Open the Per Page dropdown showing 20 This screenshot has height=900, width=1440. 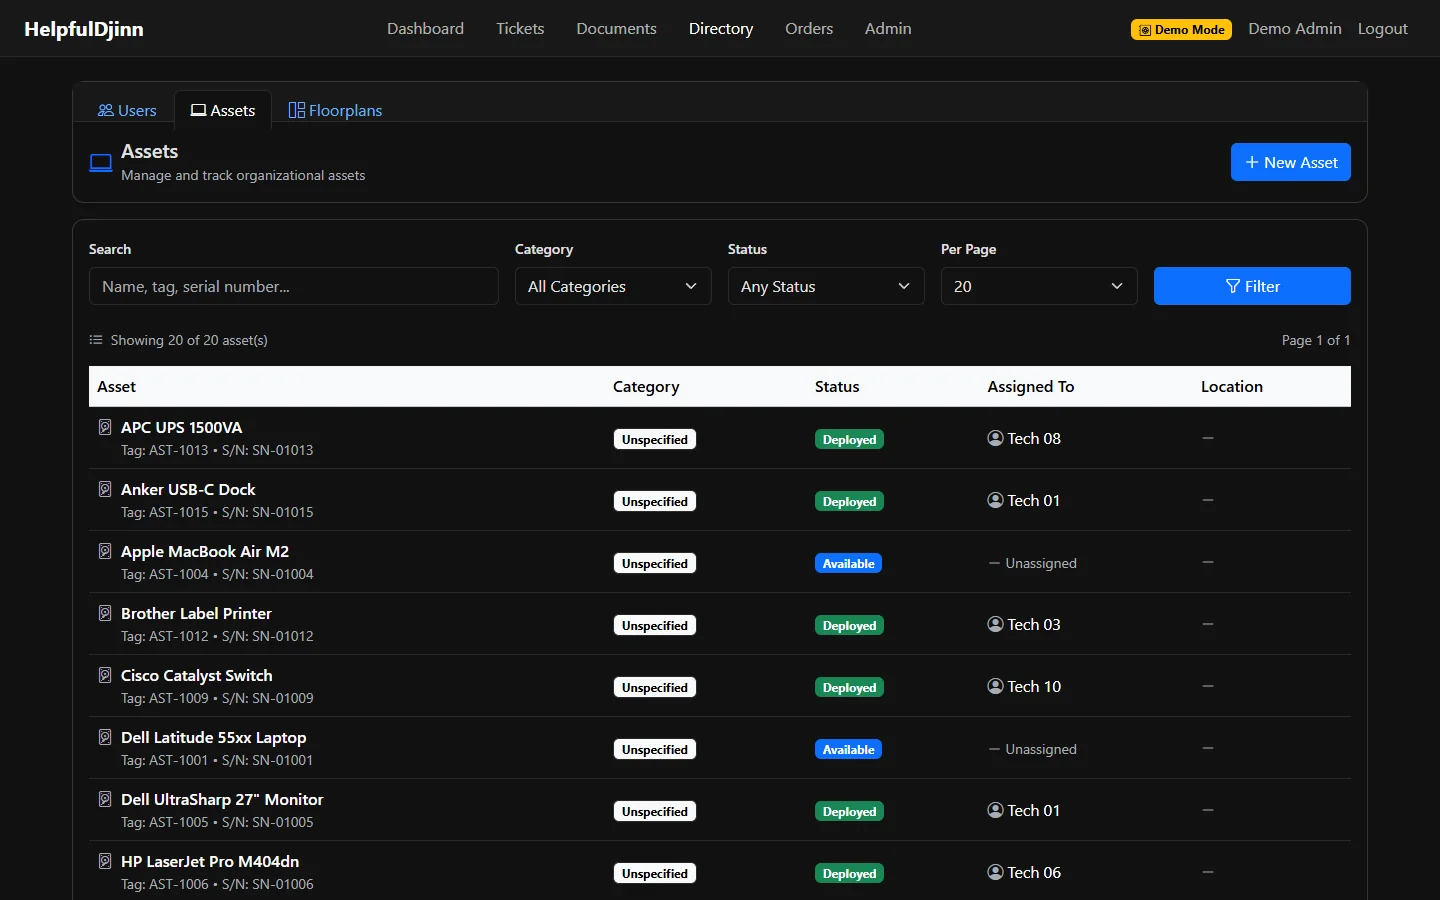click(x=1039, y=286)
